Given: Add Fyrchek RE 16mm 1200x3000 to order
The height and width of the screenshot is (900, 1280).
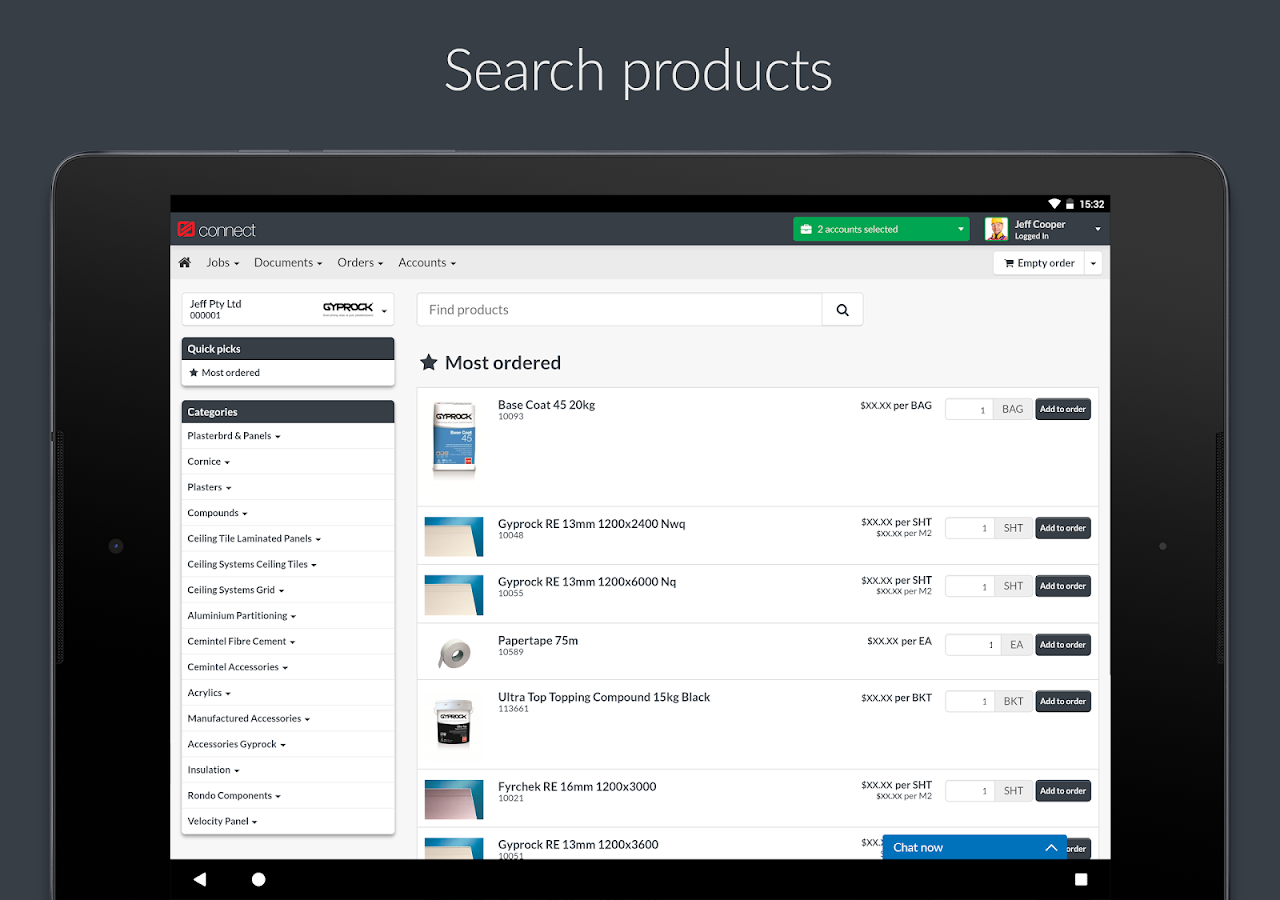Looking at the screenshot, I should click(x=1062, y=791).
